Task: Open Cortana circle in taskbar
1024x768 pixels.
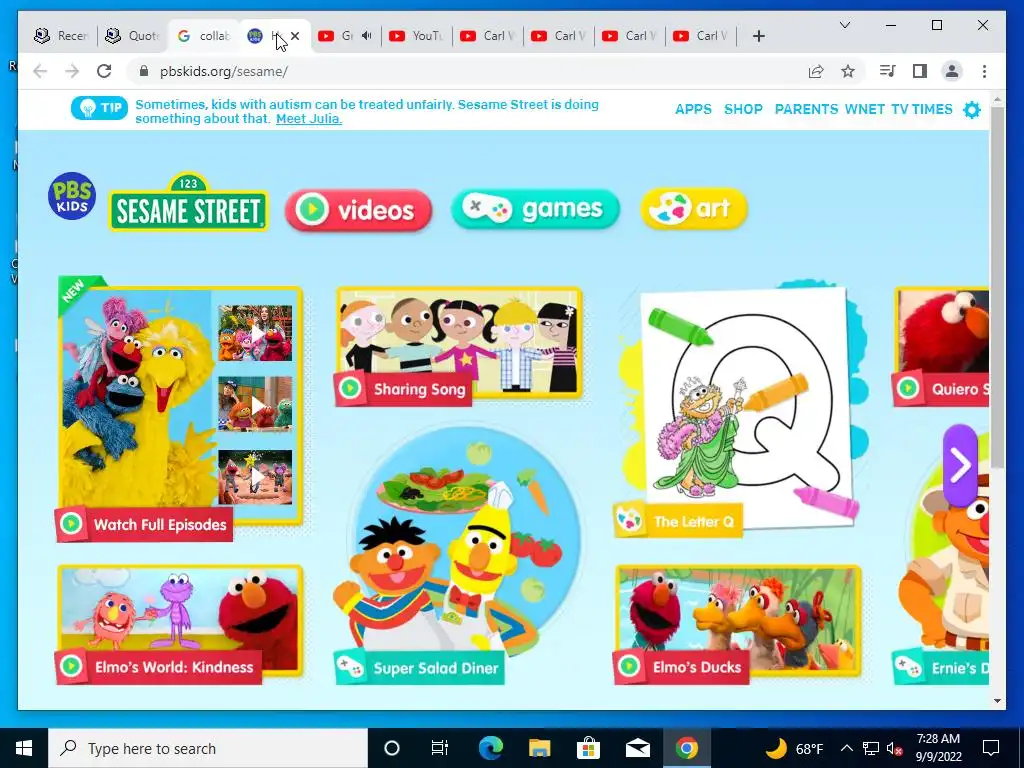Action: click(392, 748)
